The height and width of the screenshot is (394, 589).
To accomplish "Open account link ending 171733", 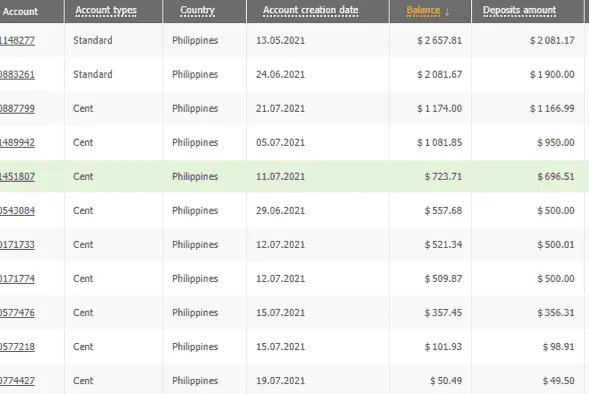I will tap(17, 245).
